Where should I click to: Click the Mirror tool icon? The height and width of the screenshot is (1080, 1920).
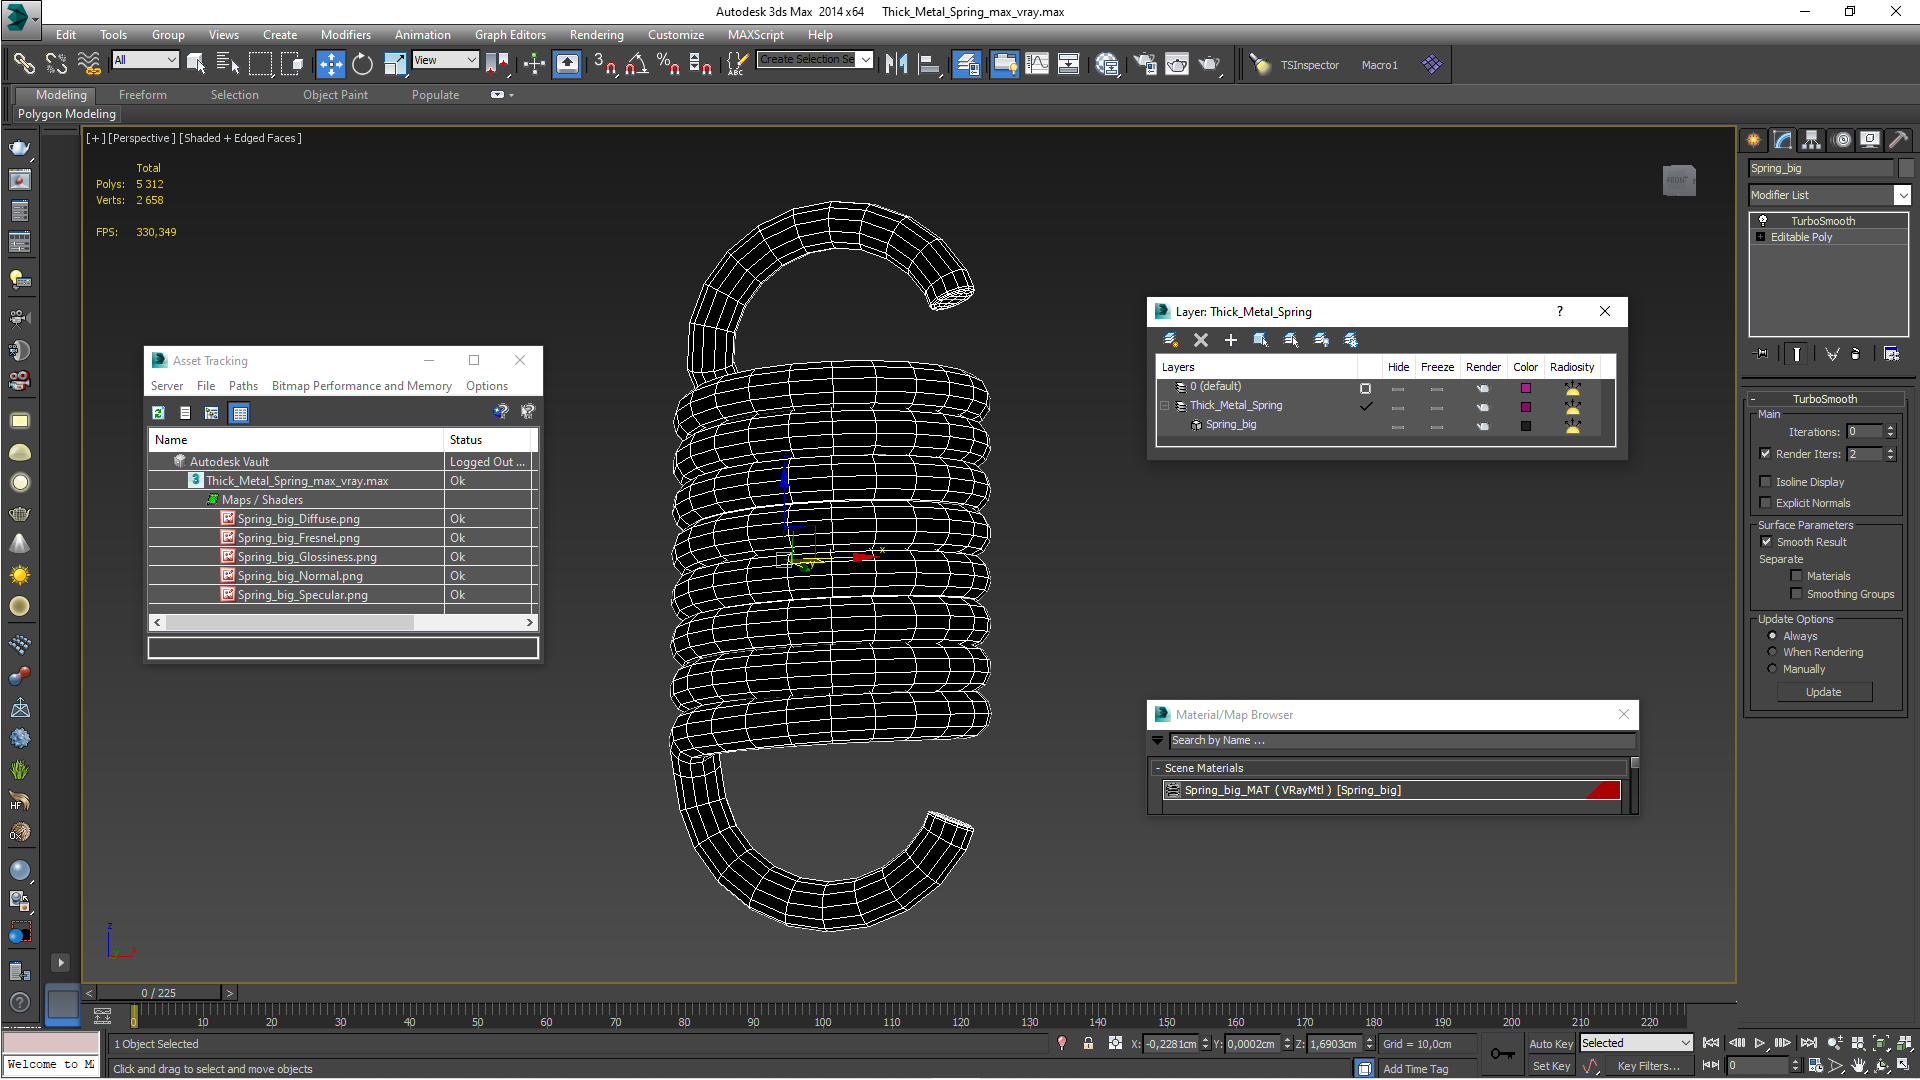896,65
